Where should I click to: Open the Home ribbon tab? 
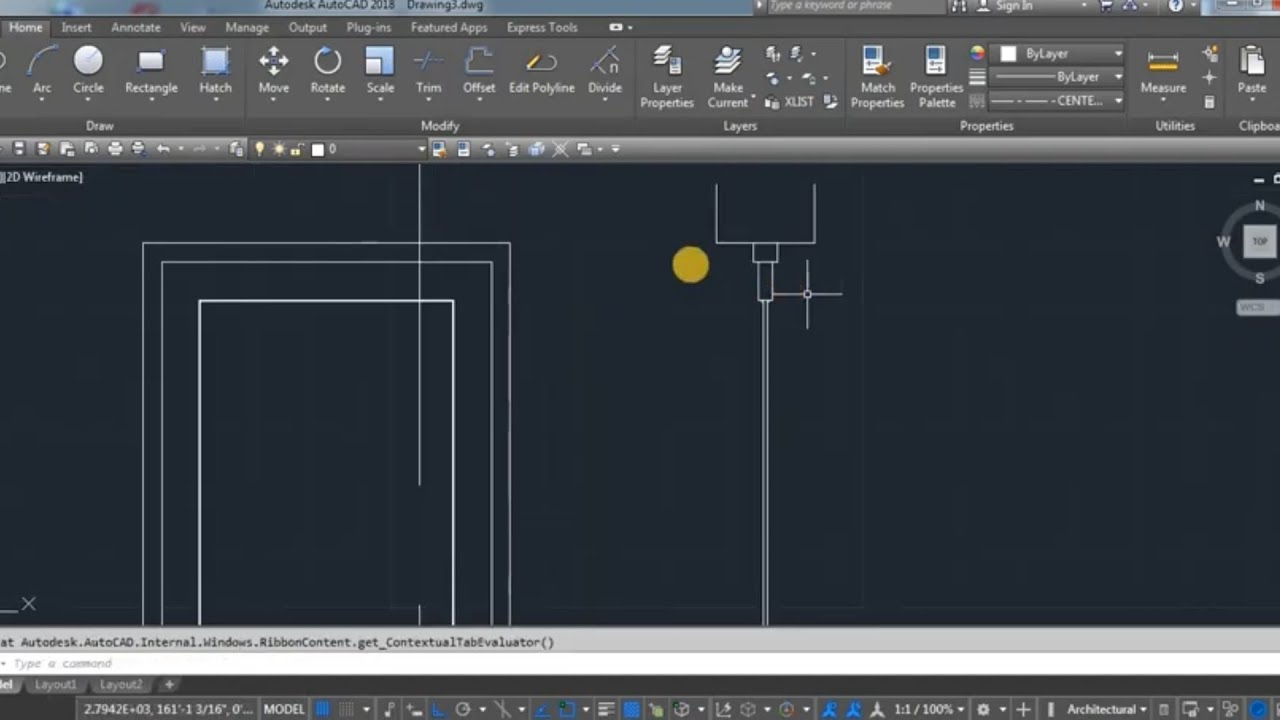point(25,27)
